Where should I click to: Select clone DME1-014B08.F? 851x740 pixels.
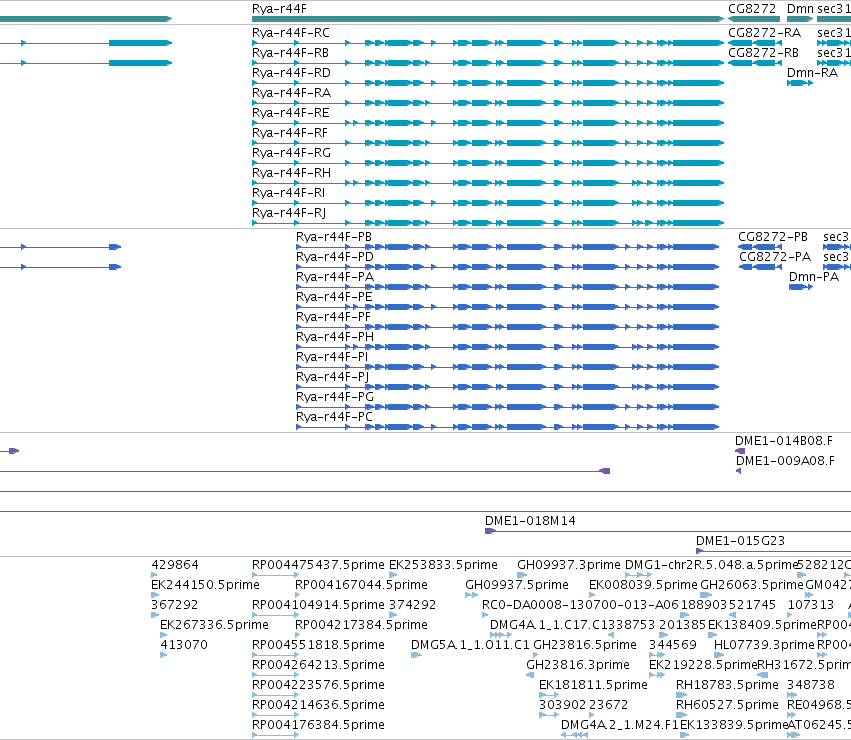click(x=784, y=441)
